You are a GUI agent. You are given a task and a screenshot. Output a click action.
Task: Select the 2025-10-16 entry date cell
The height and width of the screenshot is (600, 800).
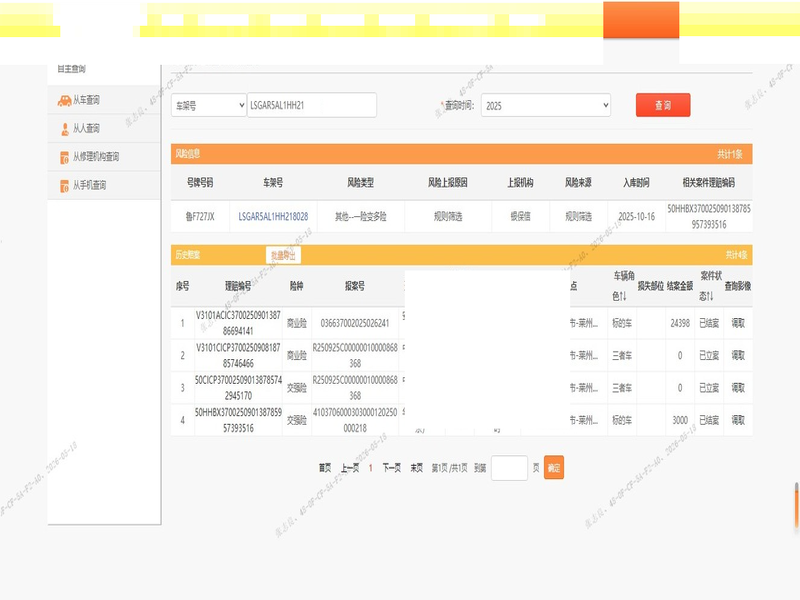pyautogui.click(x=636, y=216)
